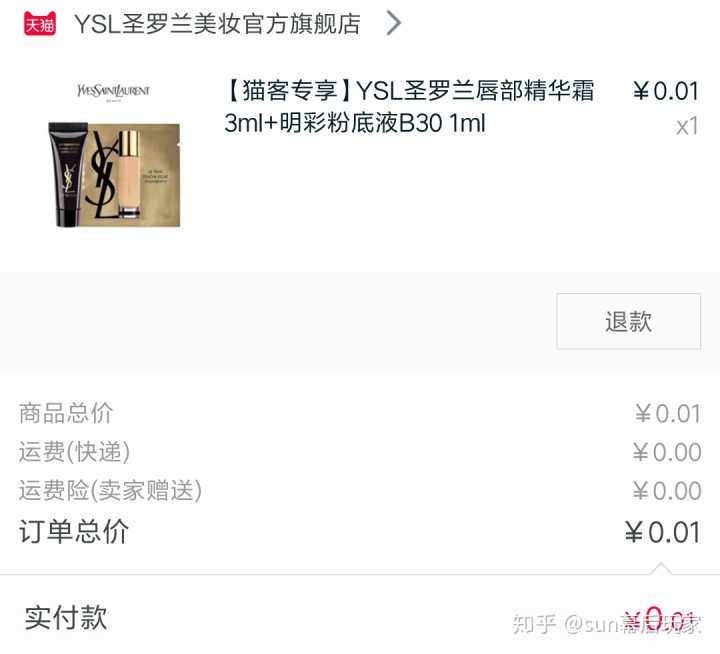
Task: Tap the 订单总价 order total label
Action: tap(74, 532)
